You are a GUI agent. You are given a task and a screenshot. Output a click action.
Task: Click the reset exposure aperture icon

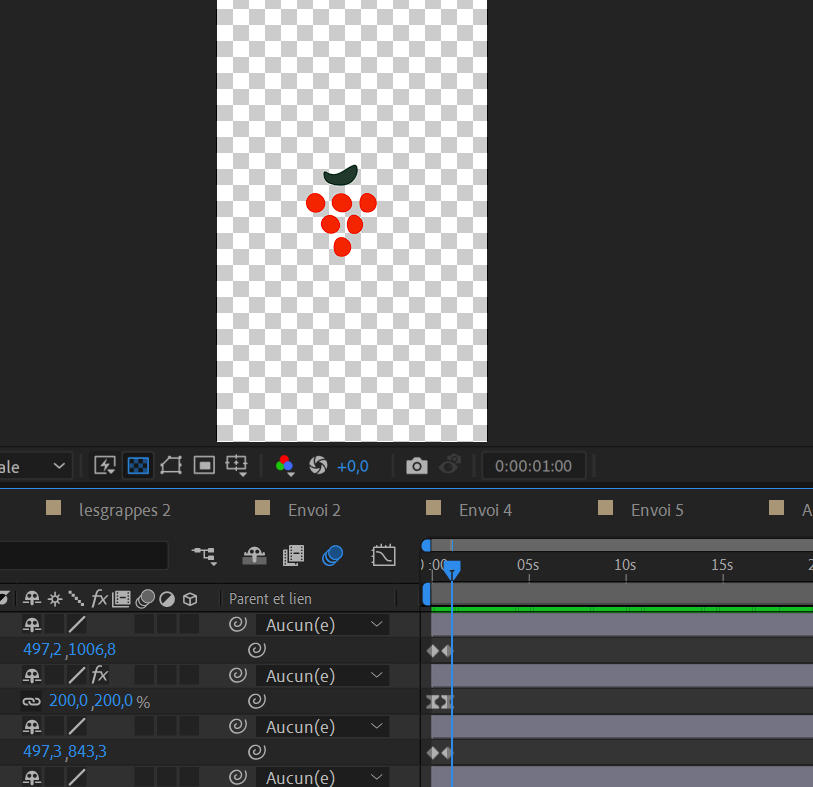point(318,466)
